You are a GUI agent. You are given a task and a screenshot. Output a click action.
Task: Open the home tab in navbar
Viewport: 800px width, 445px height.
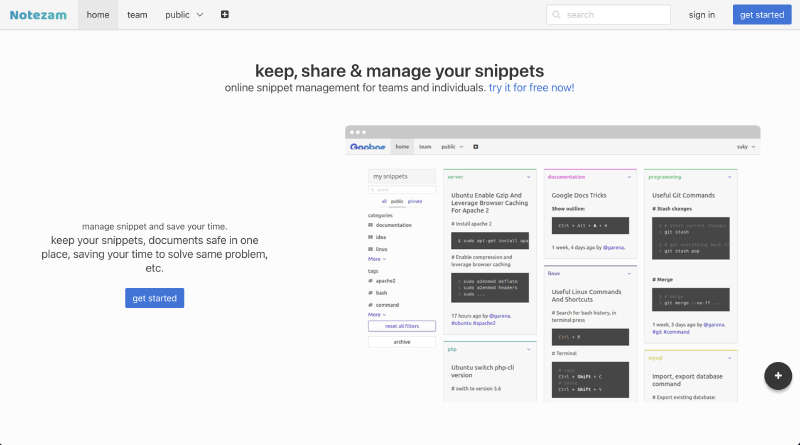[98, 15]
